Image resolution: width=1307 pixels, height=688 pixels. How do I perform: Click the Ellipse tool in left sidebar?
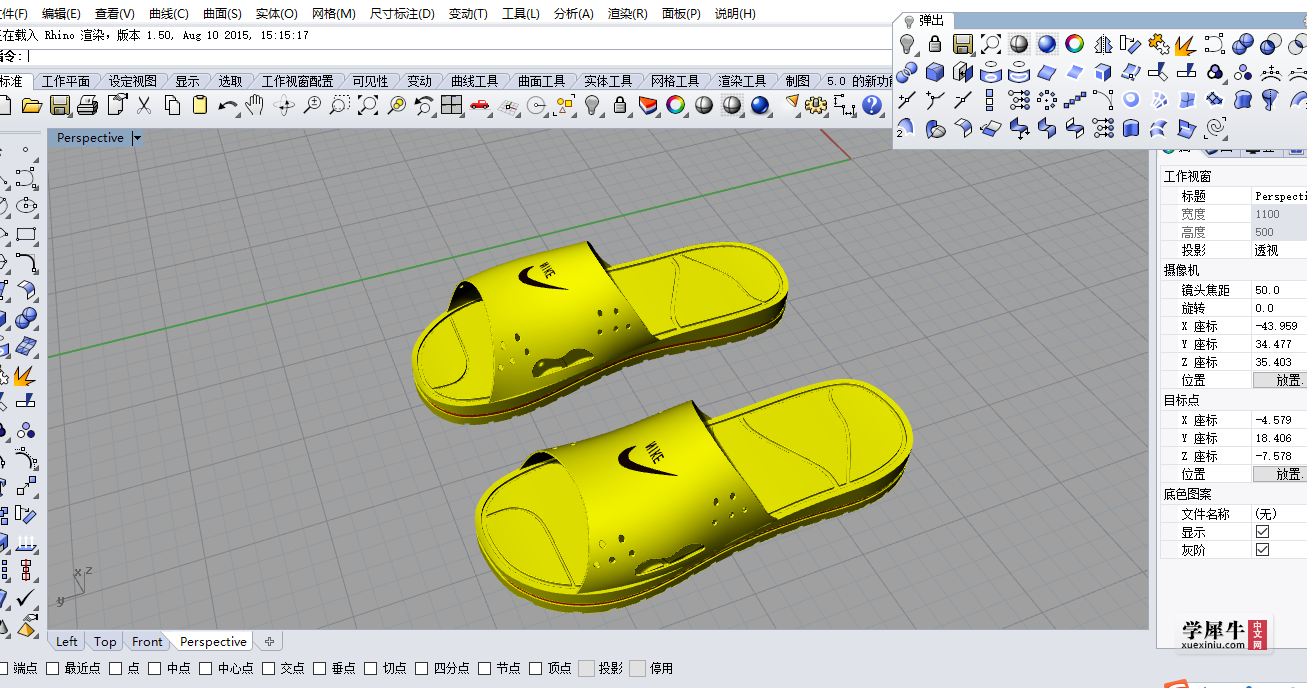(26, 206)
